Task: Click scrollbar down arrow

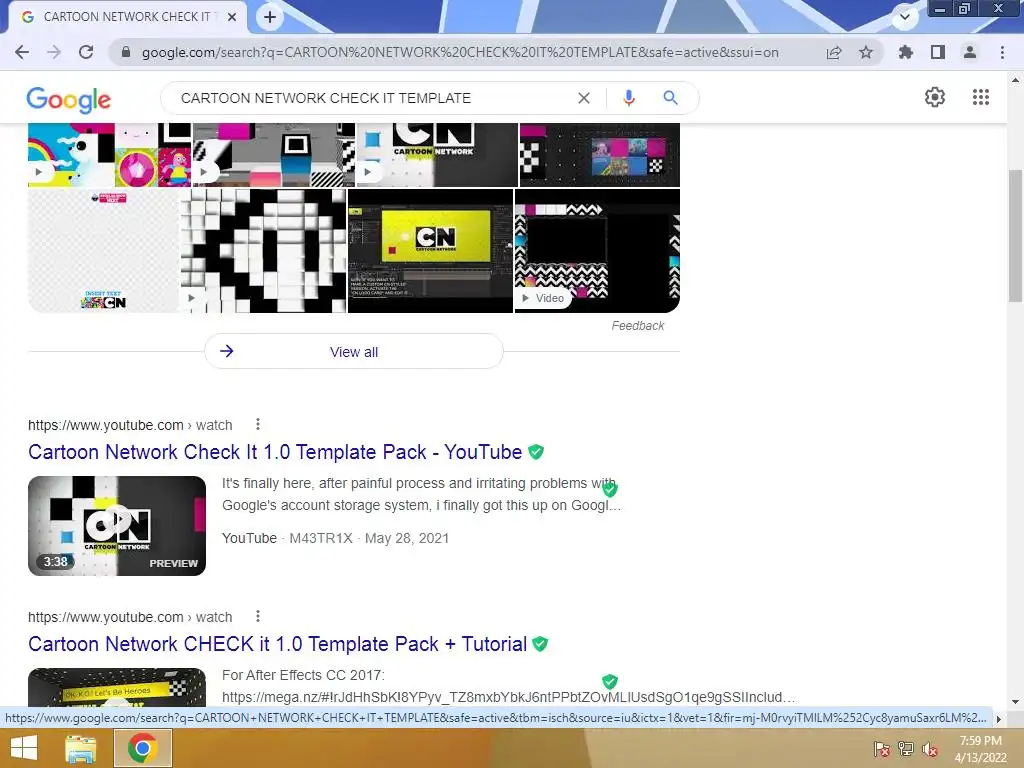Action: (x=1015, y=702)
